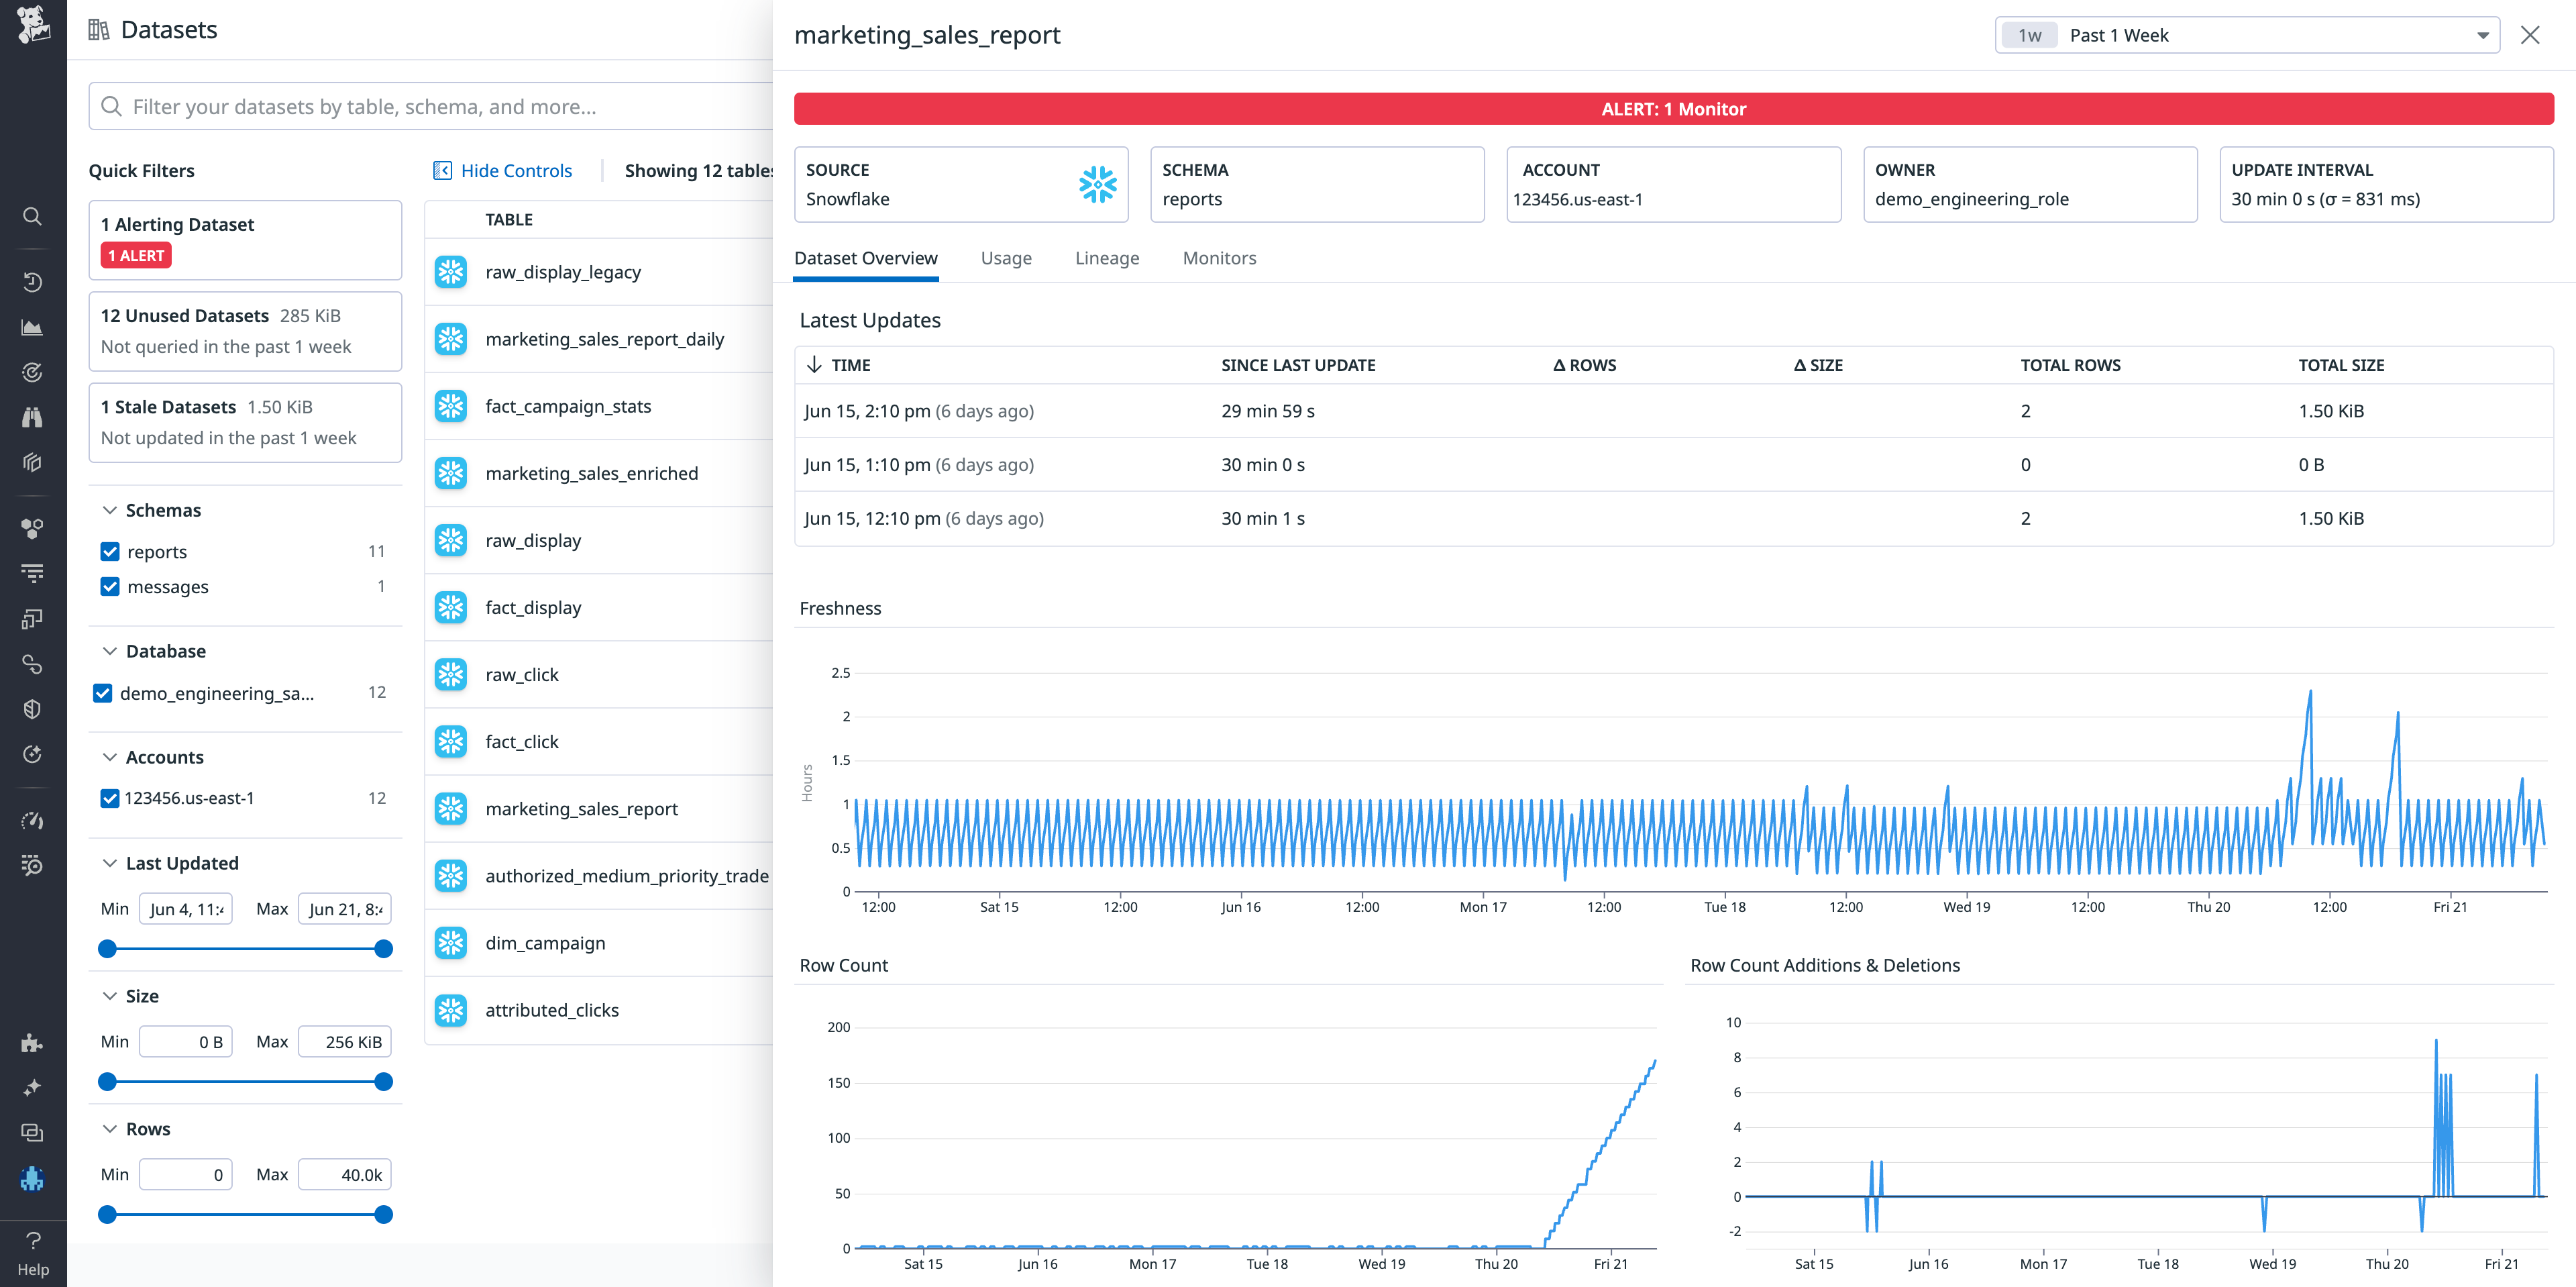Collapse the Database section
The width and height of the screenshot is (2576, 1287).
click(111, 651)
